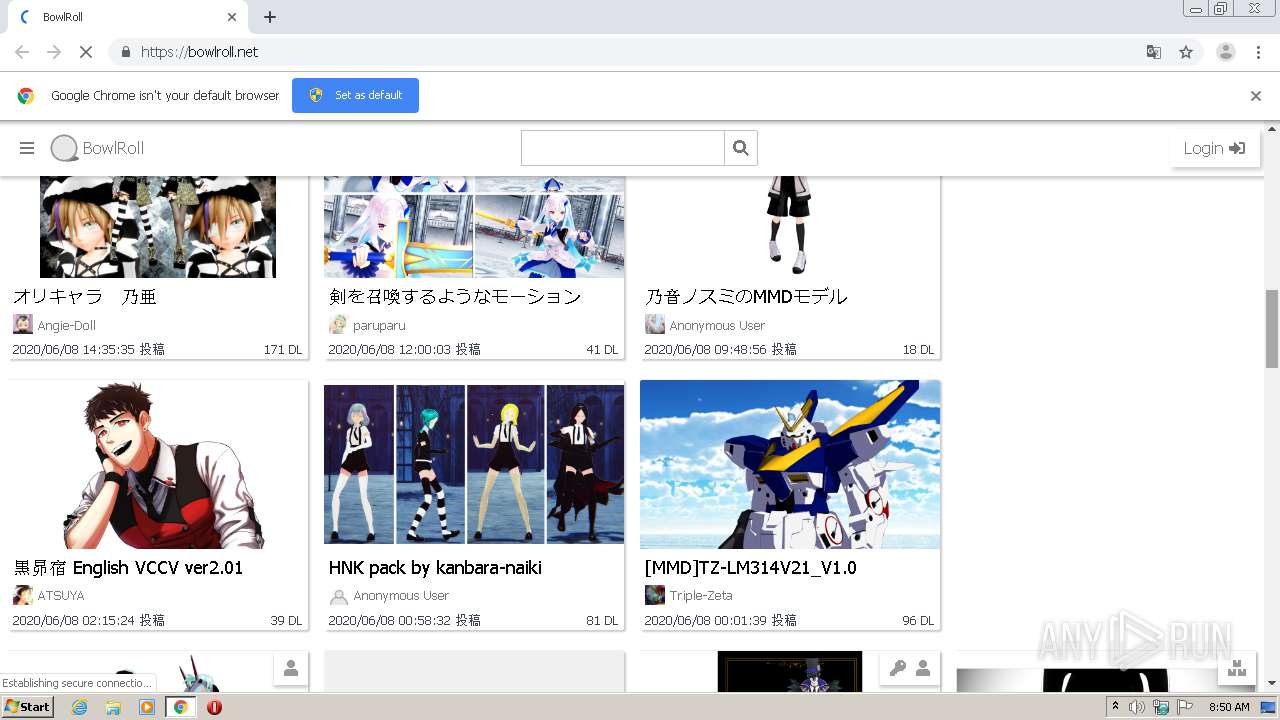Viewport: 1280px width, 720px height.
Task: Focus the BowlRoll search field
Action: (x=623, y=148)
